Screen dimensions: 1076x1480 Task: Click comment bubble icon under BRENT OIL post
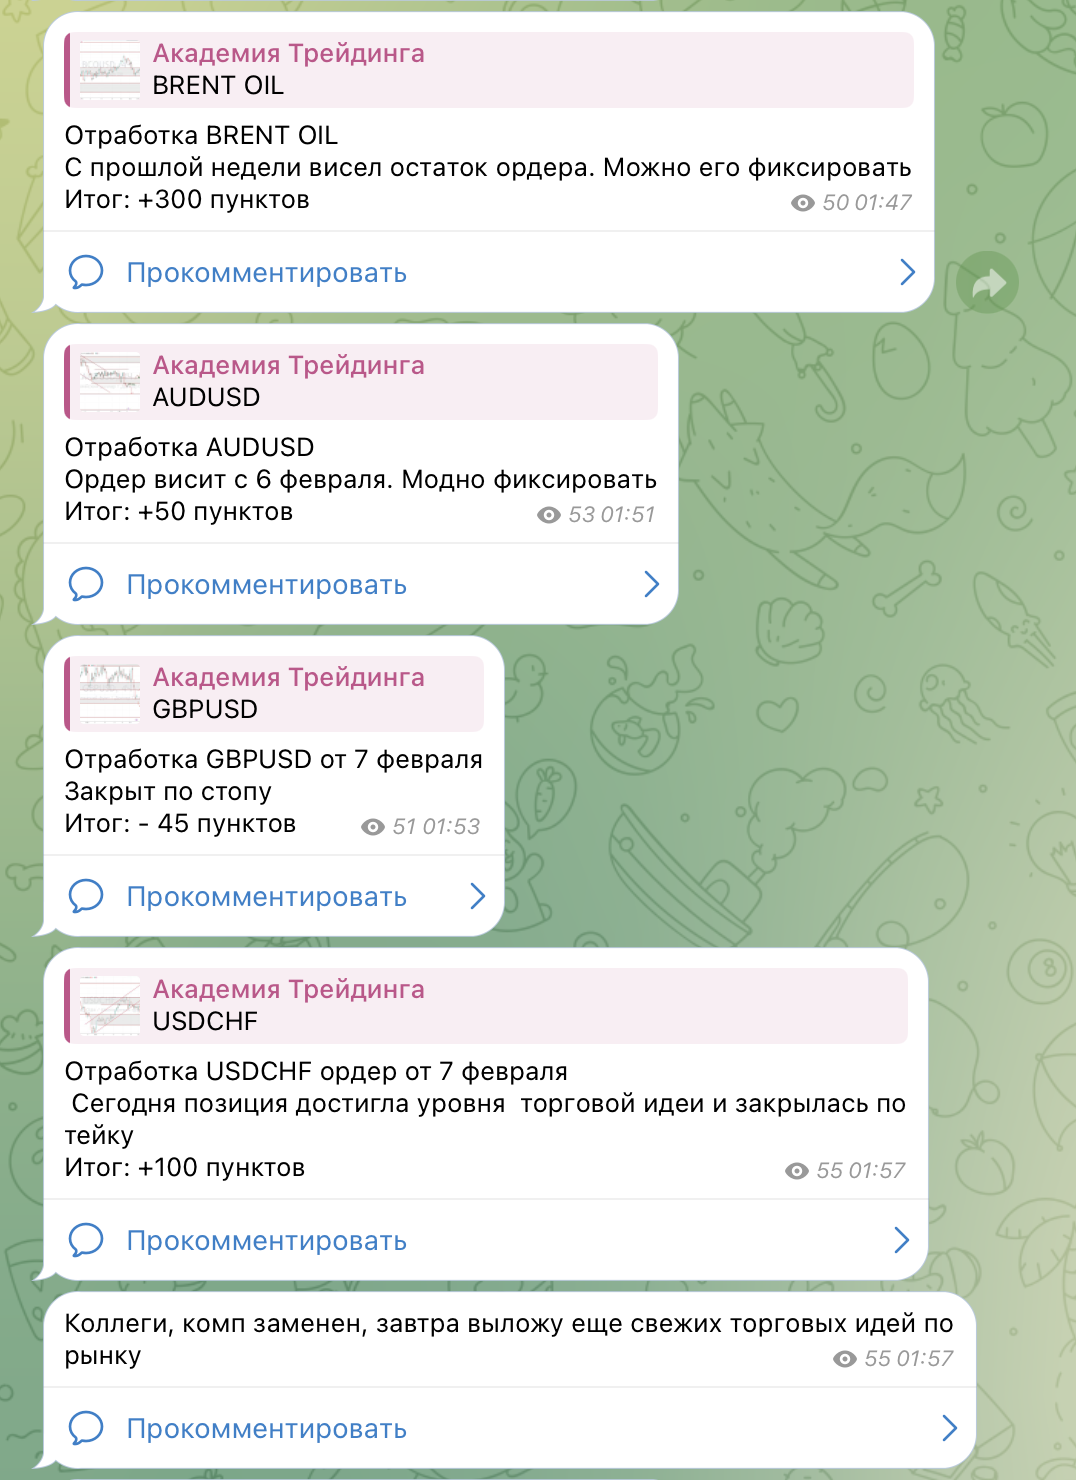pos(86,272)
